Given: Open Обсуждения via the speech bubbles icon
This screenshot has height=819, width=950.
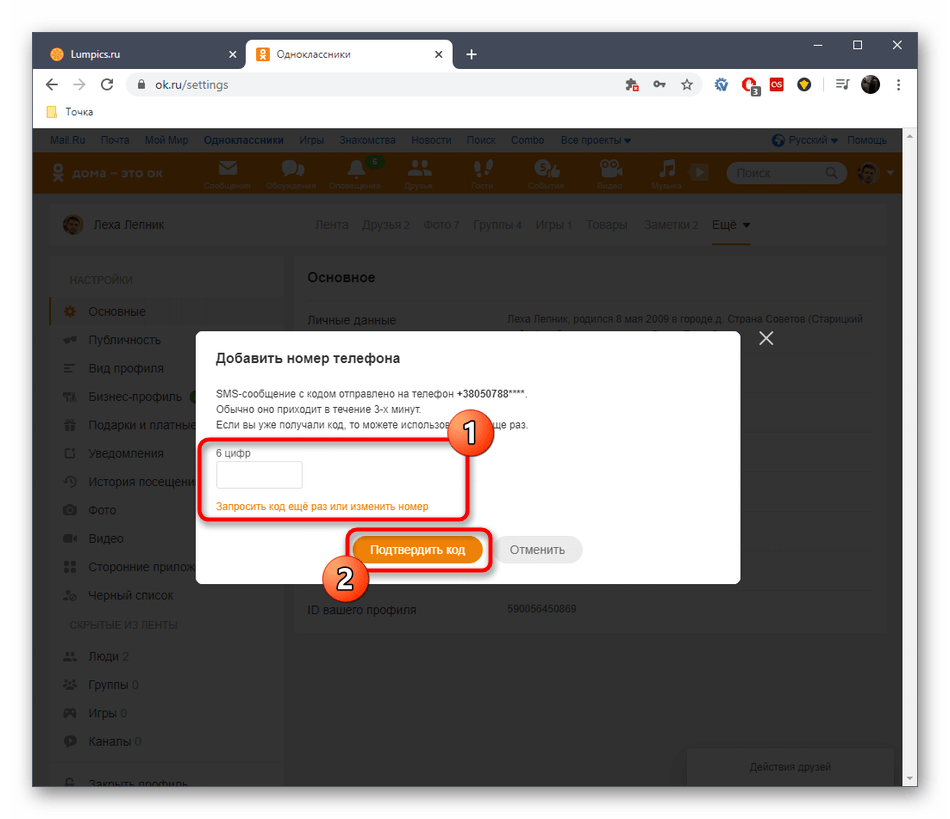Looking at the screenshot, I should (x=292, y=168).
